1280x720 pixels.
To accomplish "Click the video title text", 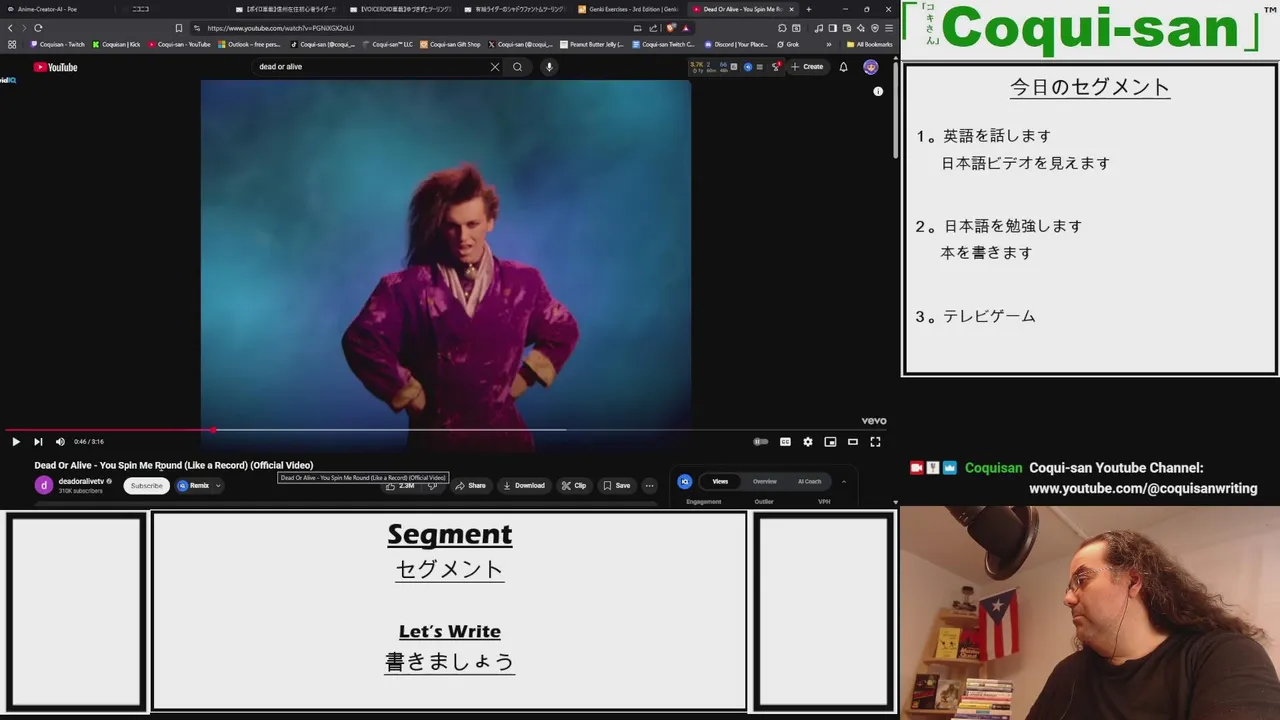I will coord(174,465).
